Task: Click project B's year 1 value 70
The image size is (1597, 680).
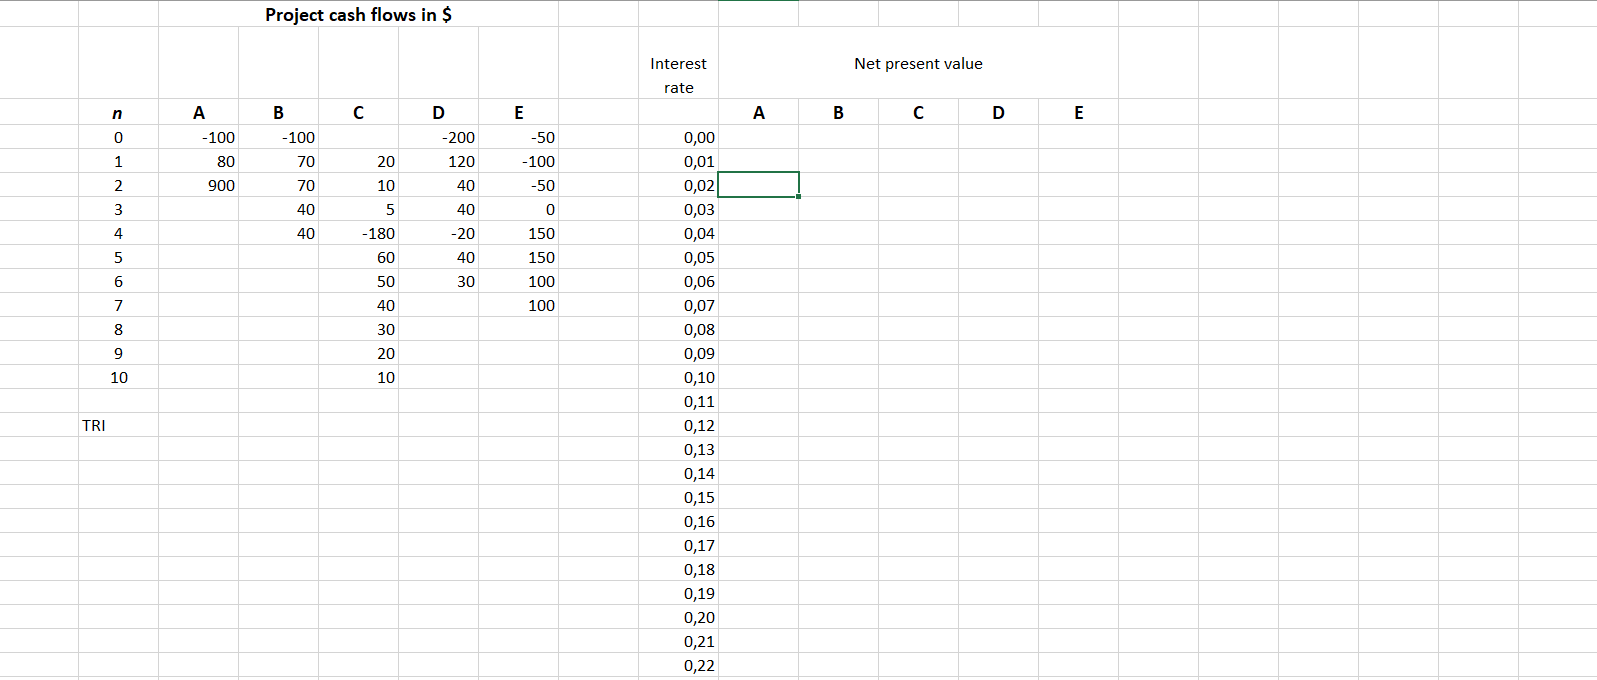Action: click(278, 161)
